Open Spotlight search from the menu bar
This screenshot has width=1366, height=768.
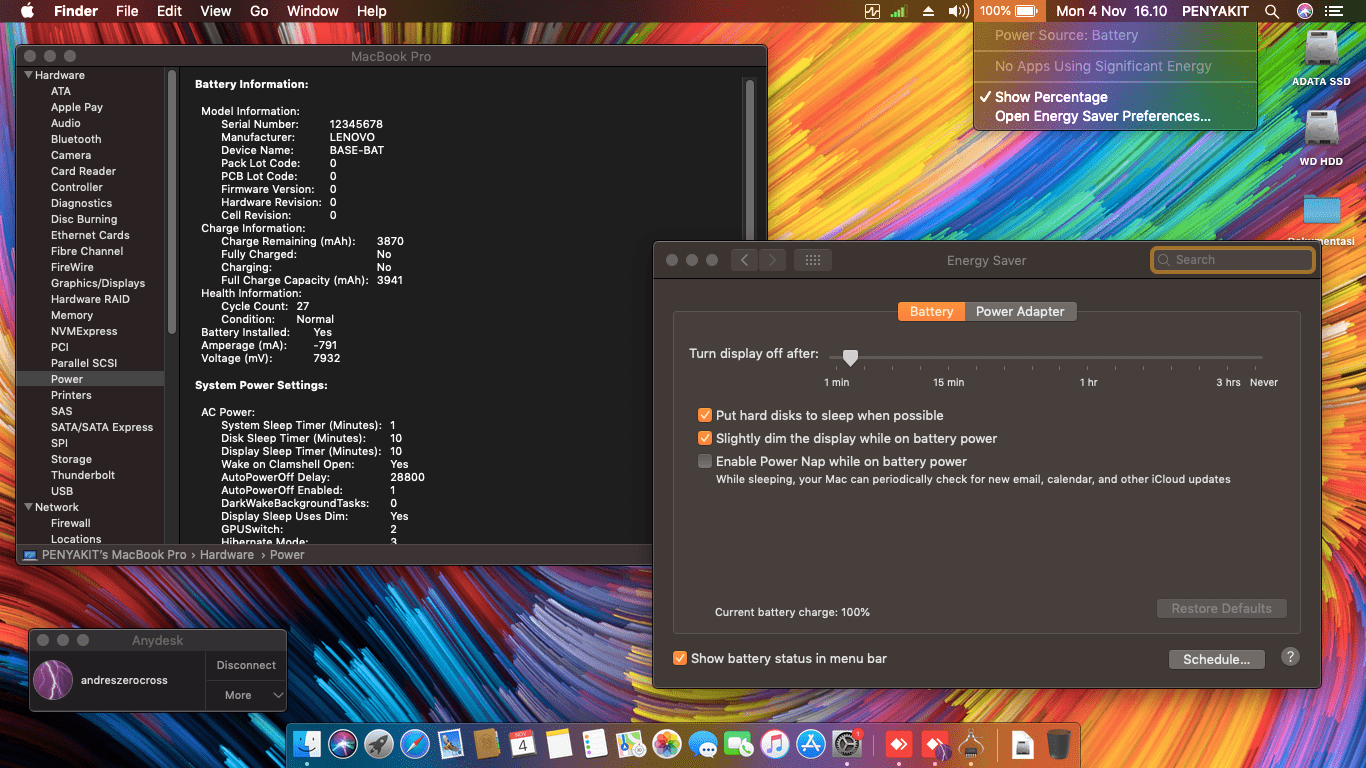pos(1271,11)
